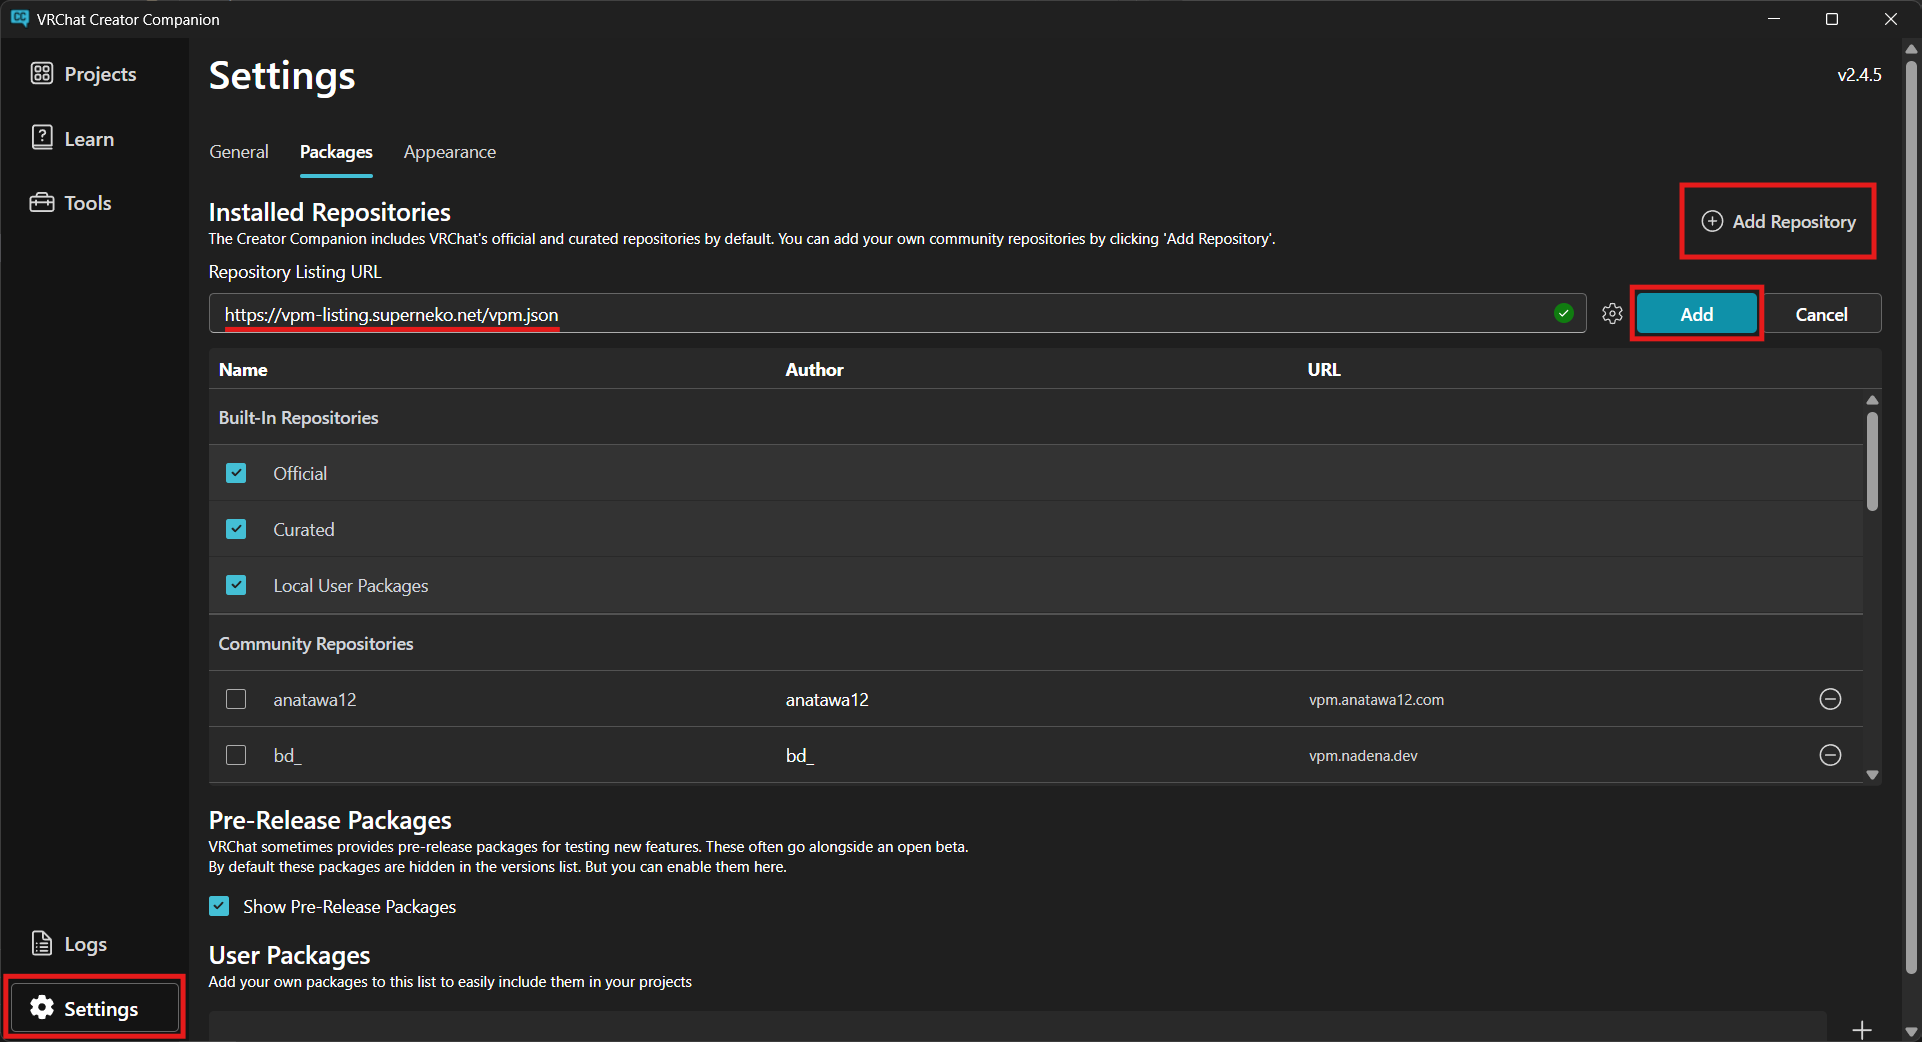Click the blue Add button
The image size is (1922, 1042).
pos(1697,314)
